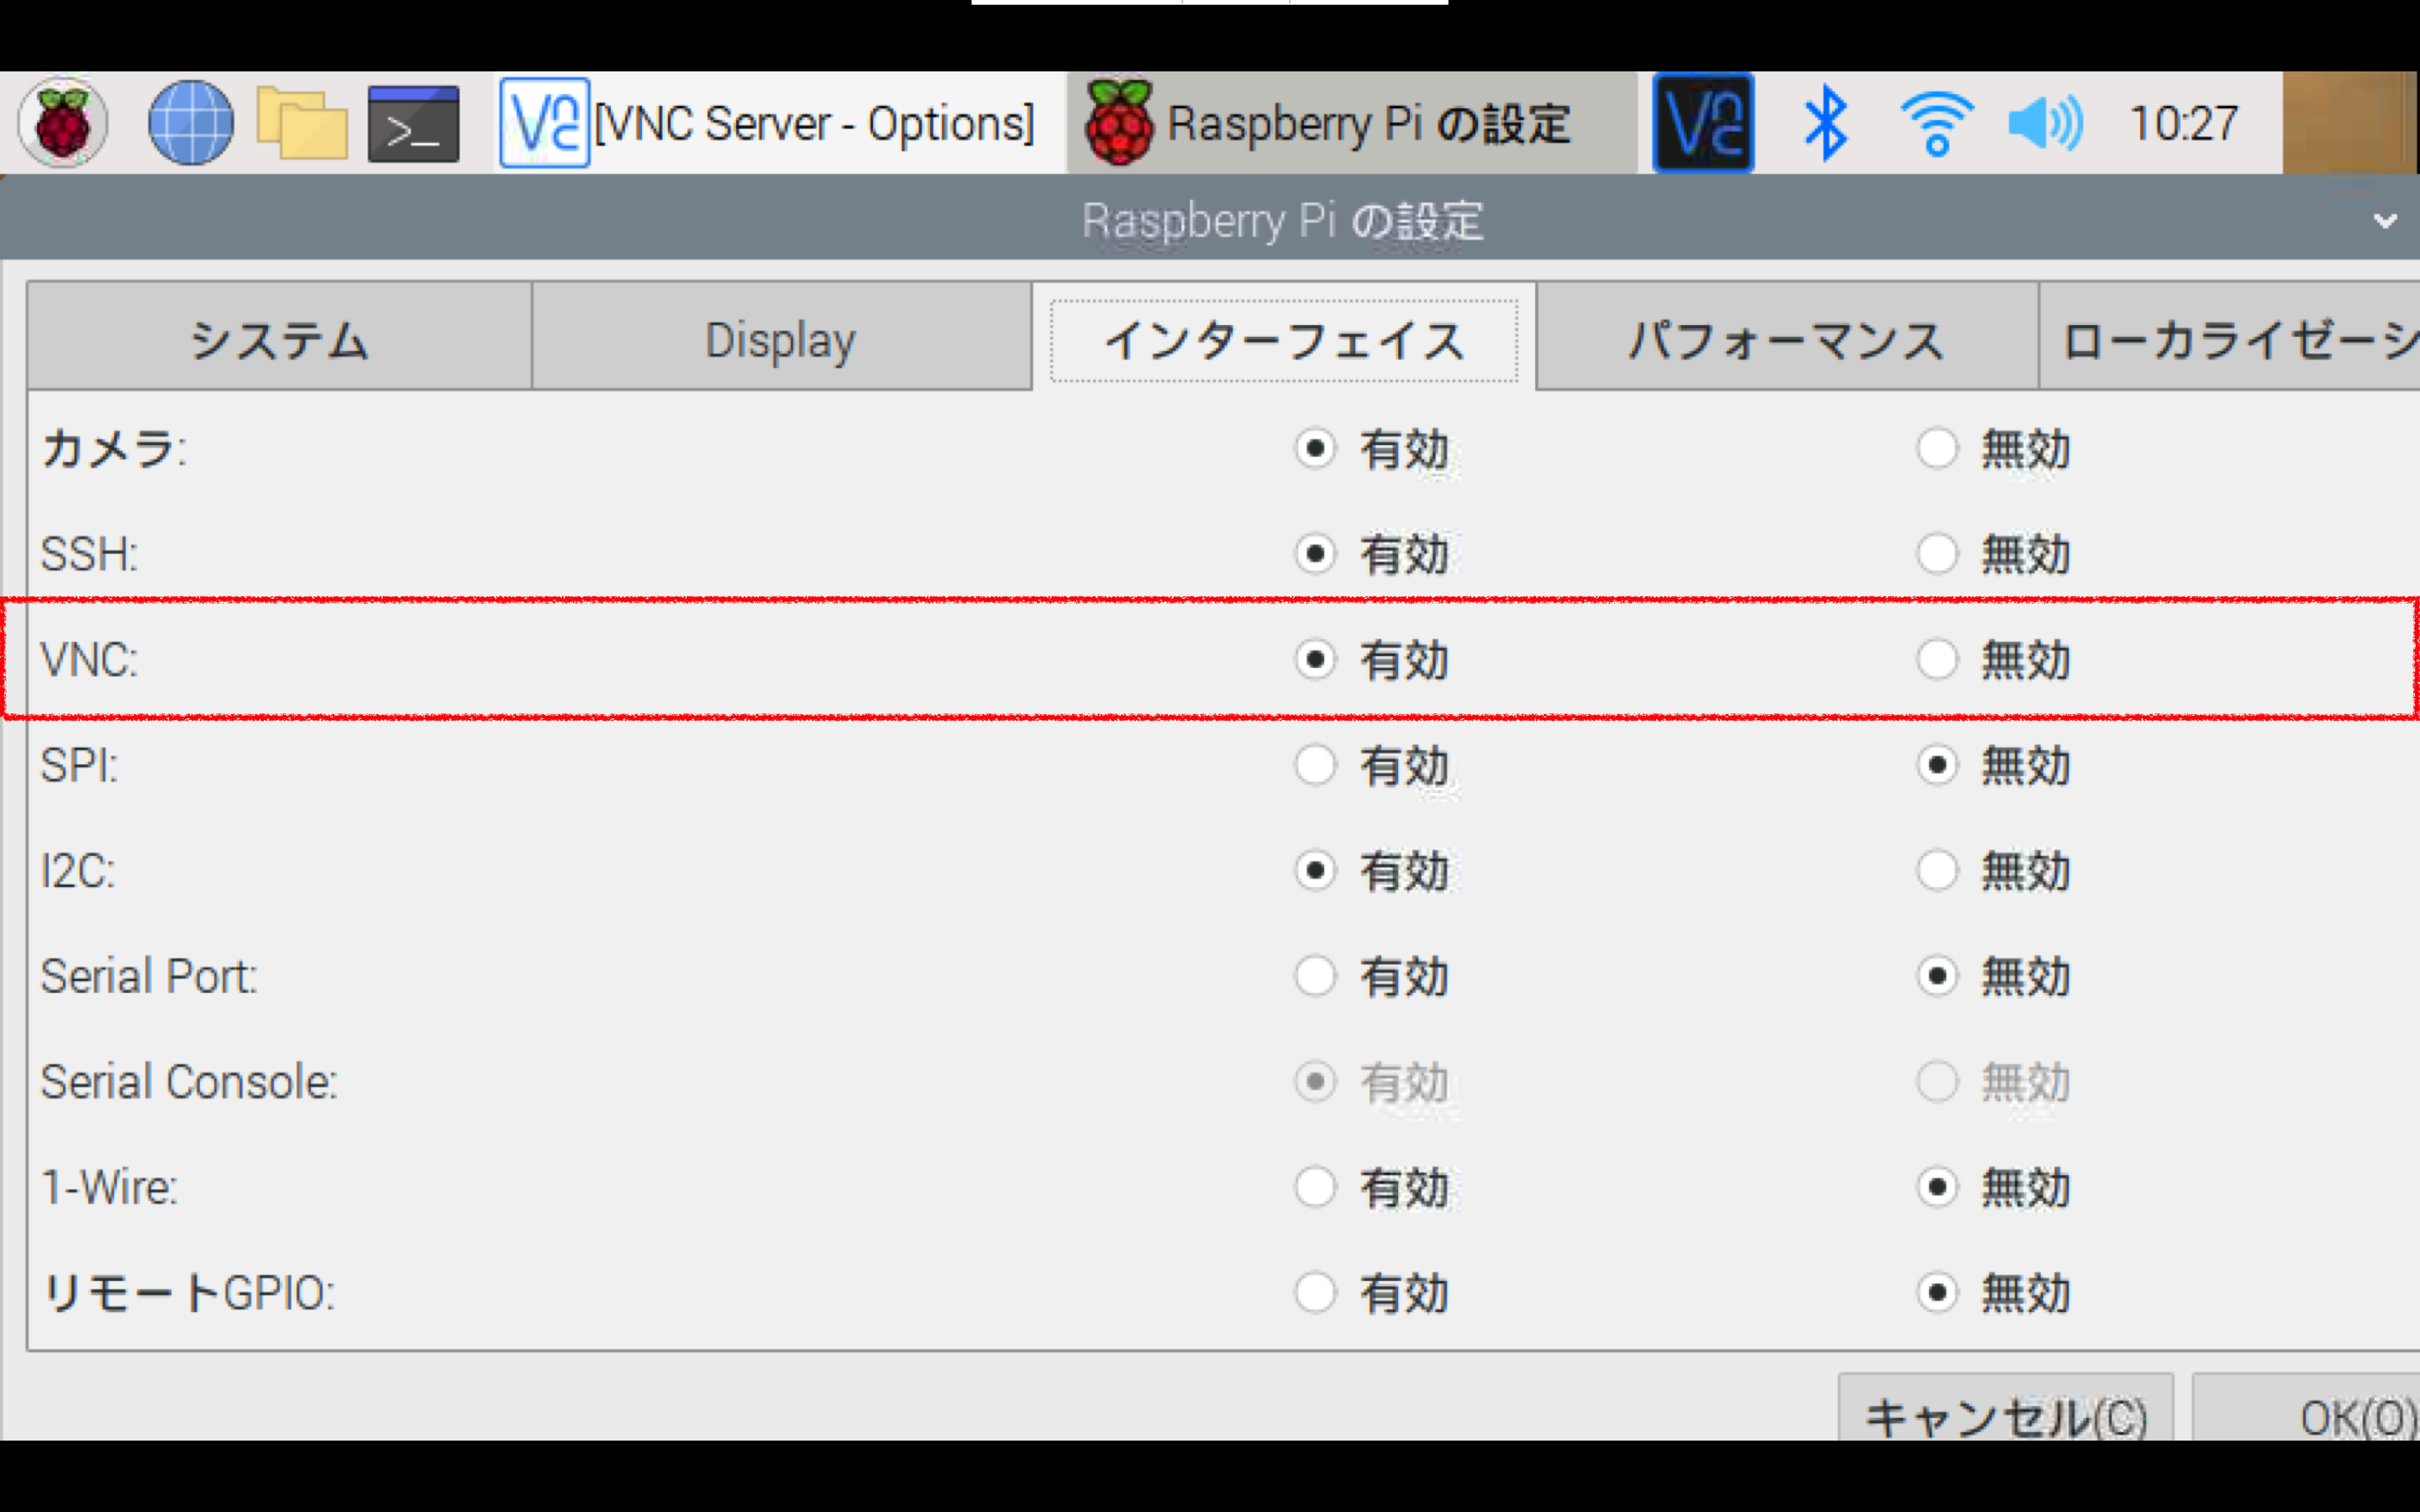
Task: Open the ローカライゼーション tab
Action: tap(2230, 338)
